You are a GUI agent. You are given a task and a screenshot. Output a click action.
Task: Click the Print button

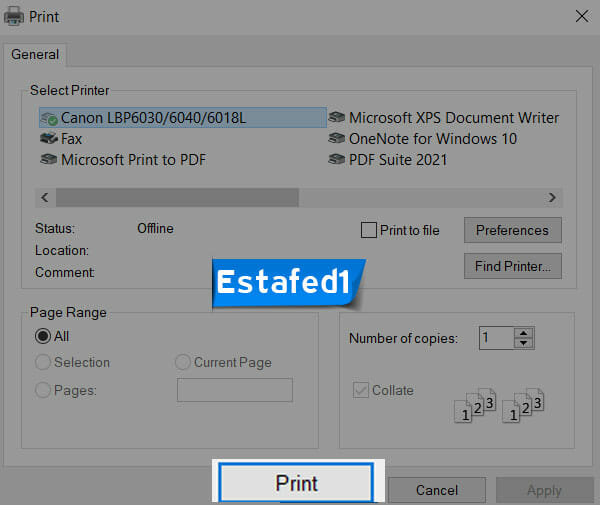296,483
